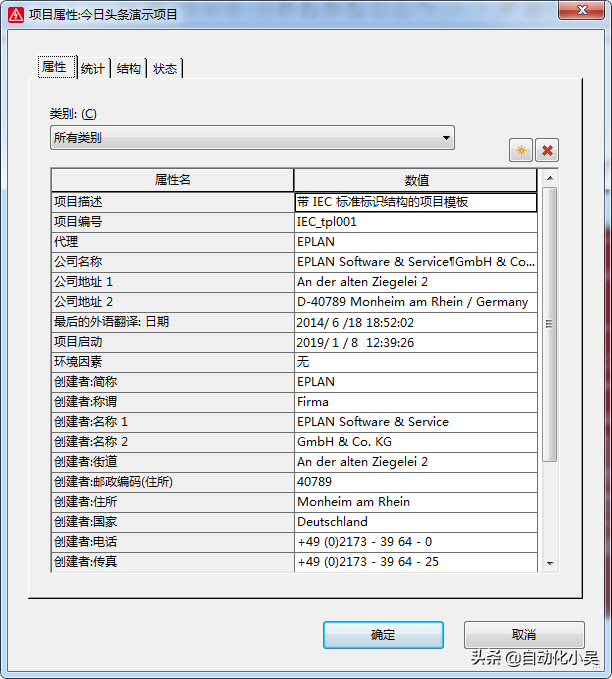
Task: Open the 状态 tab
Action: pos(165,69)
